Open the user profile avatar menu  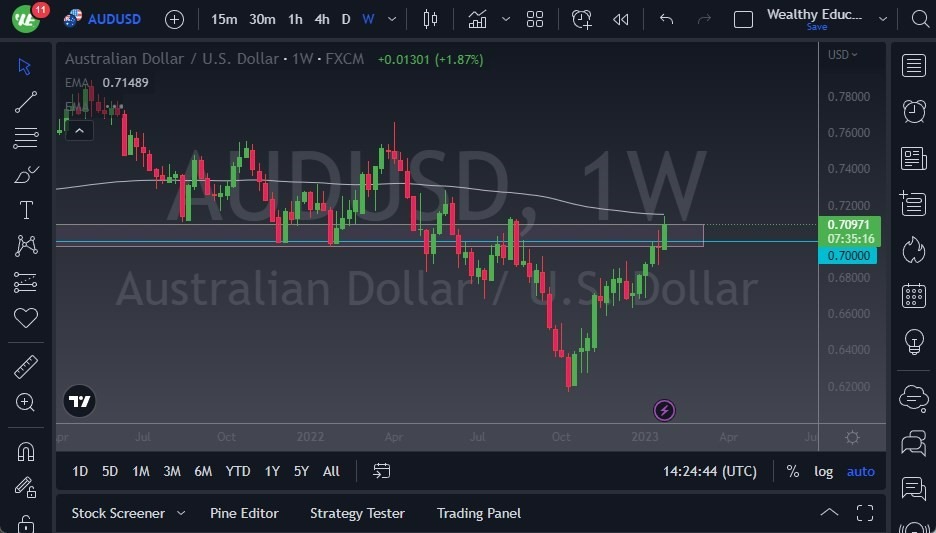pos(26,19)
